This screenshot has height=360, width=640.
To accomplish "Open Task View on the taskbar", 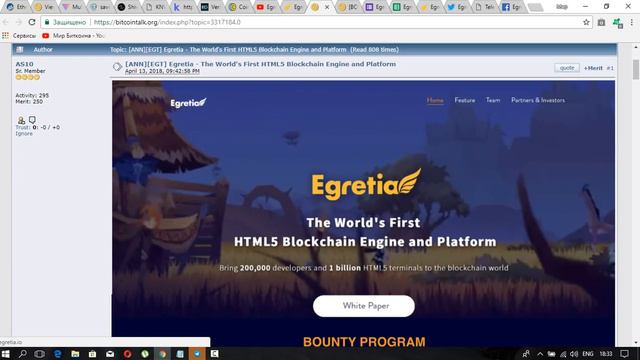I will pos(40,354).
